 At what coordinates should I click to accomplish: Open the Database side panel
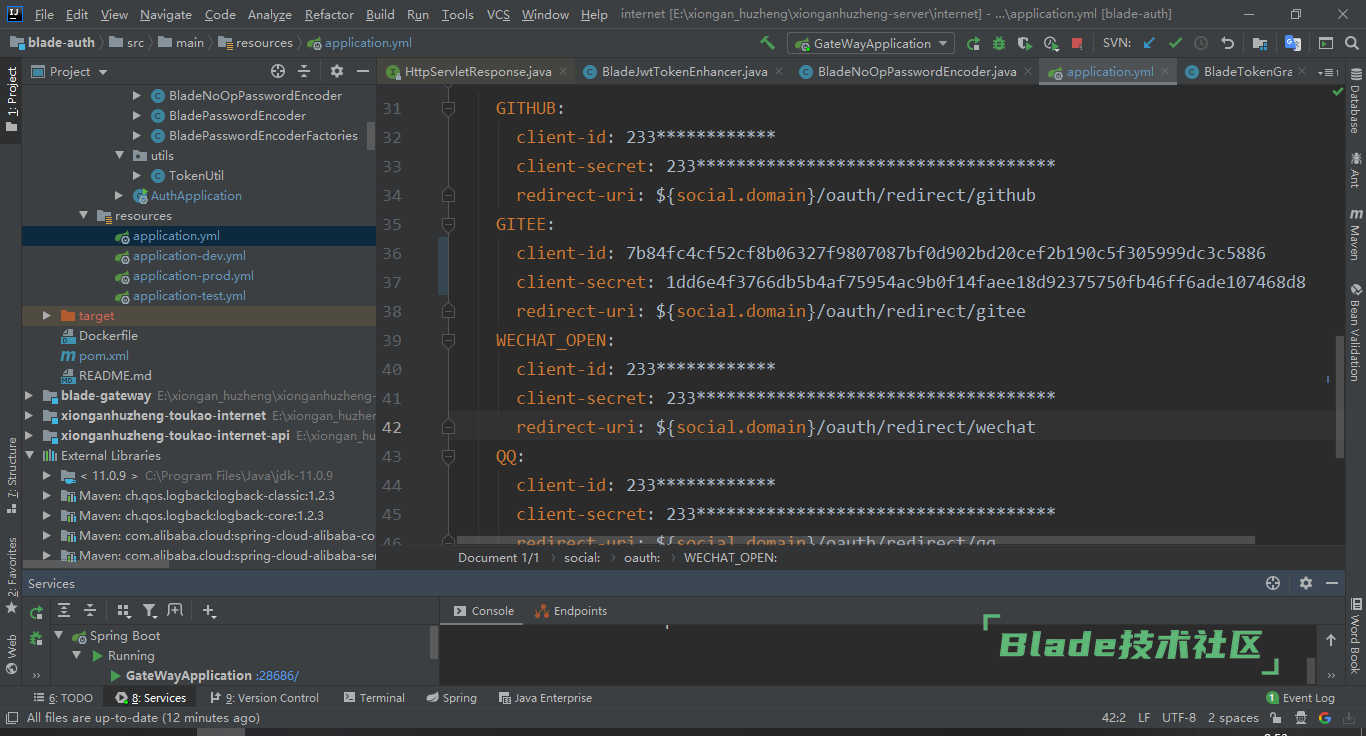1355,103
